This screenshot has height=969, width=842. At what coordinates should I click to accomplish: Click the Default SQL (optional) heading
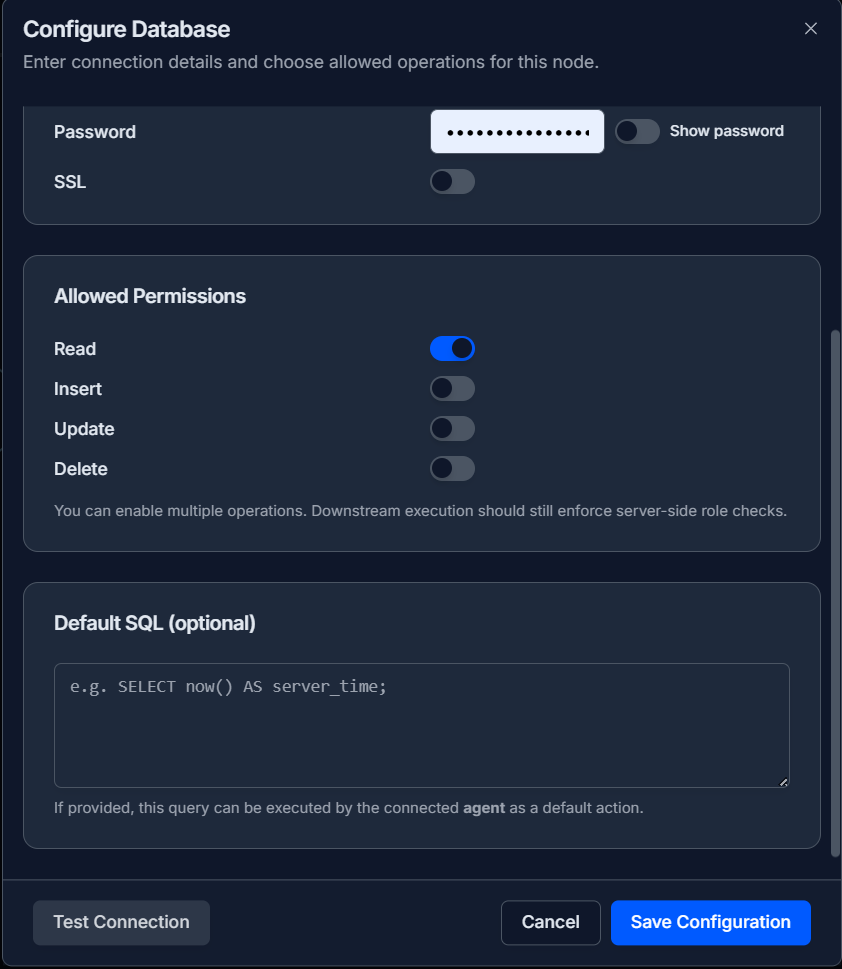(154, 622)
